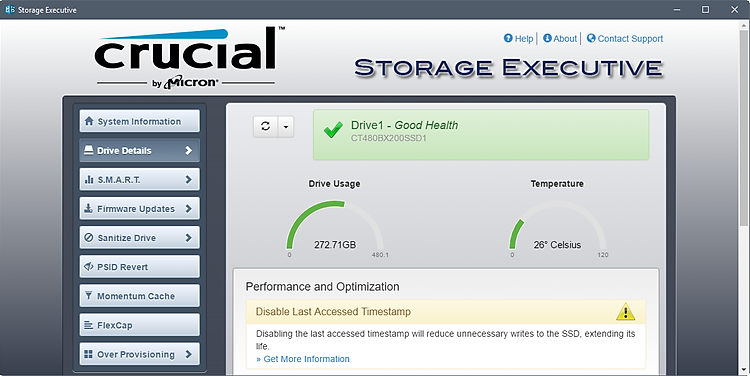Screen dimensions: 750x376
Task: Expand the Drive Details chevron
Action: pyautogui.click(x=188, y=150)
